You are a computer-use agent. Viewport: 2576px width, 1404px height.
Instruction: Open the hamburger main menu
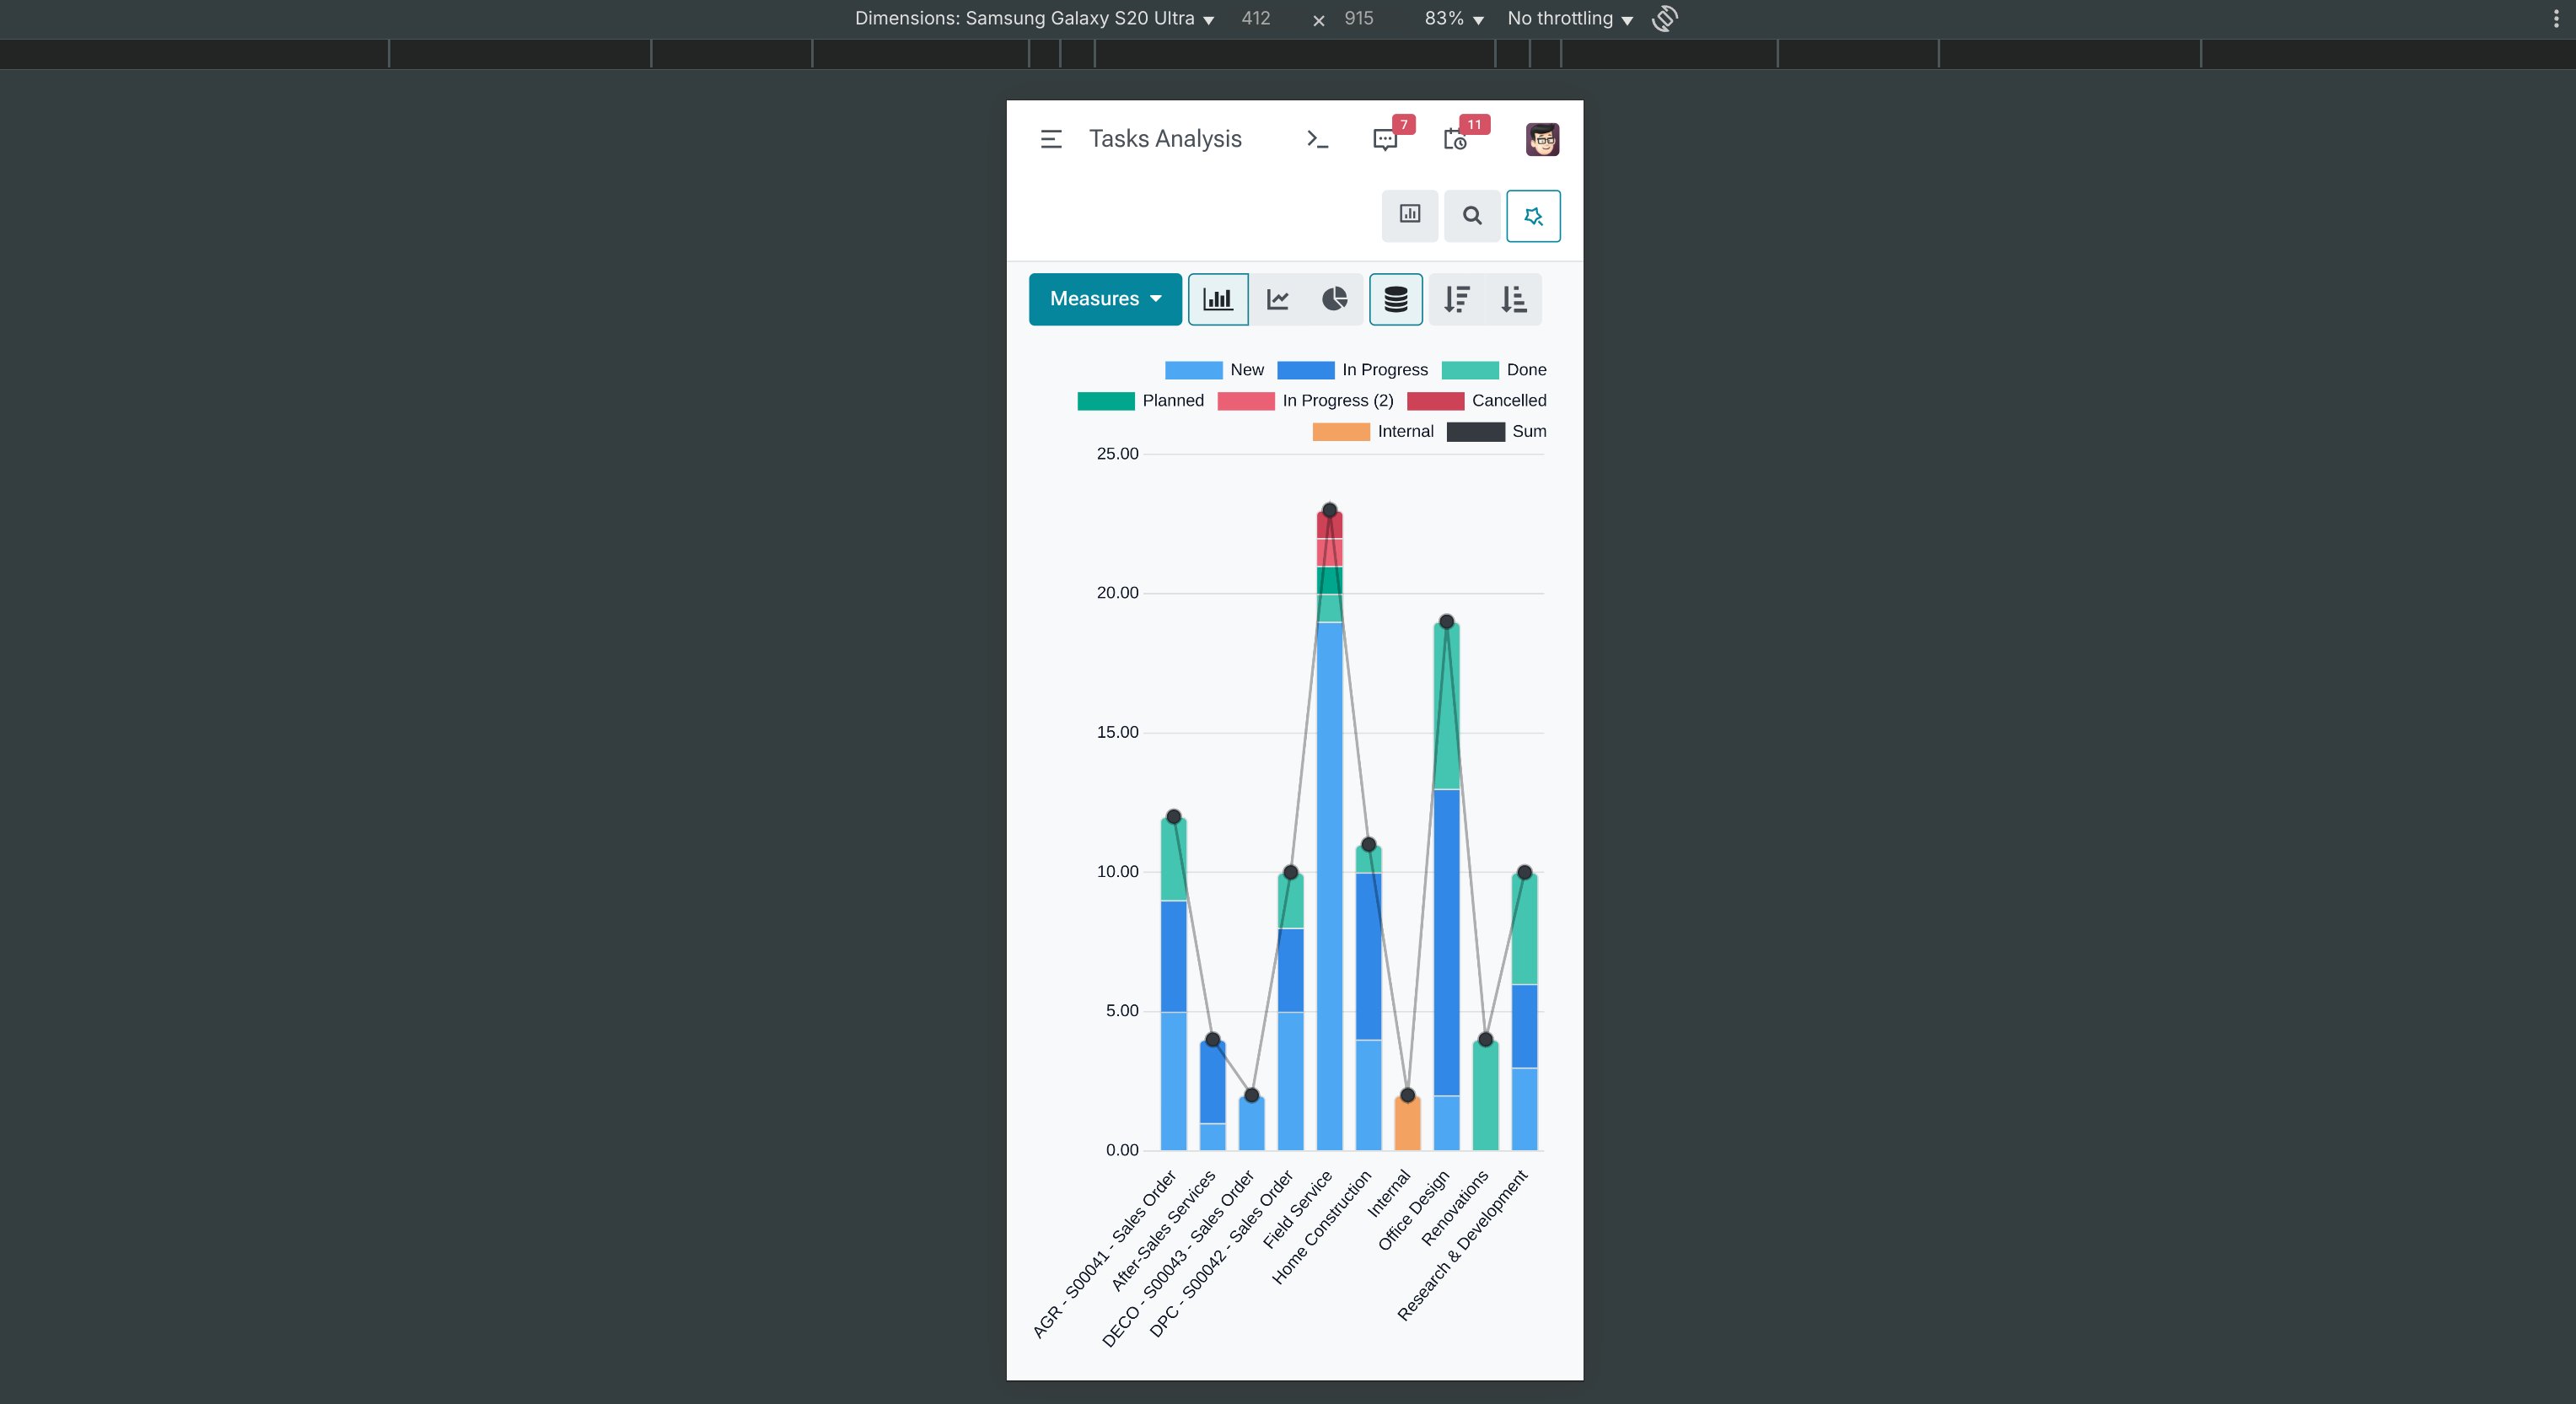pos(1051,139)
